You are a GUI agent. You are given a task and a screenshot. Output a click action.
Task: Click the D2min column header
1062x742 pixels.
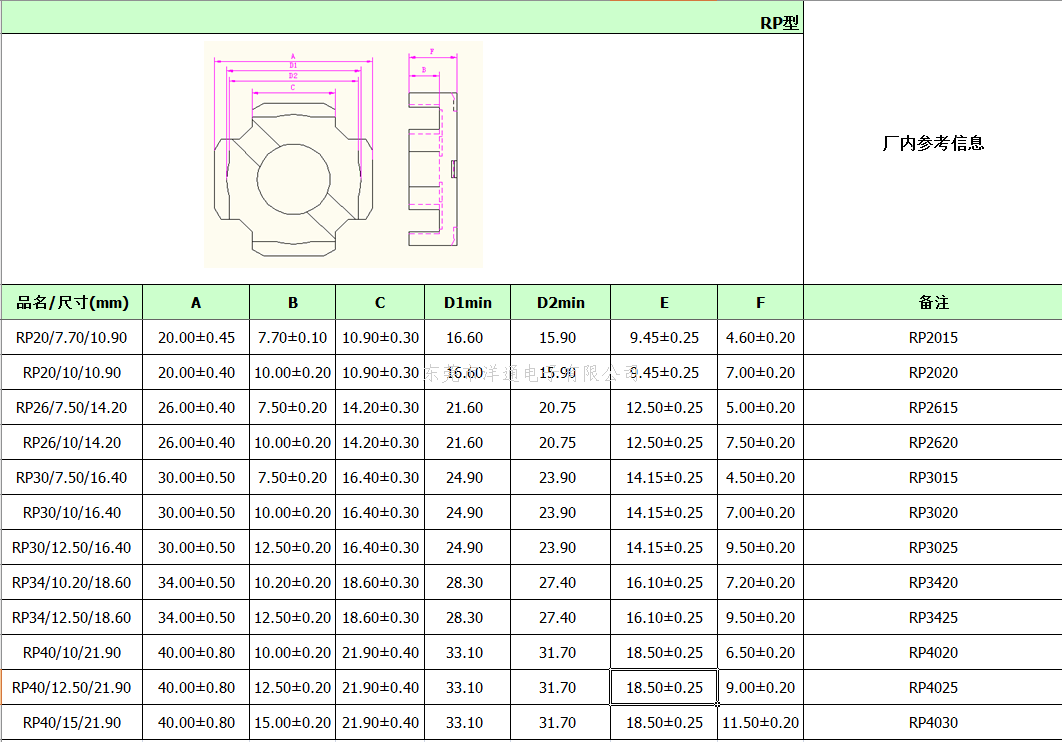pos(560,303)
